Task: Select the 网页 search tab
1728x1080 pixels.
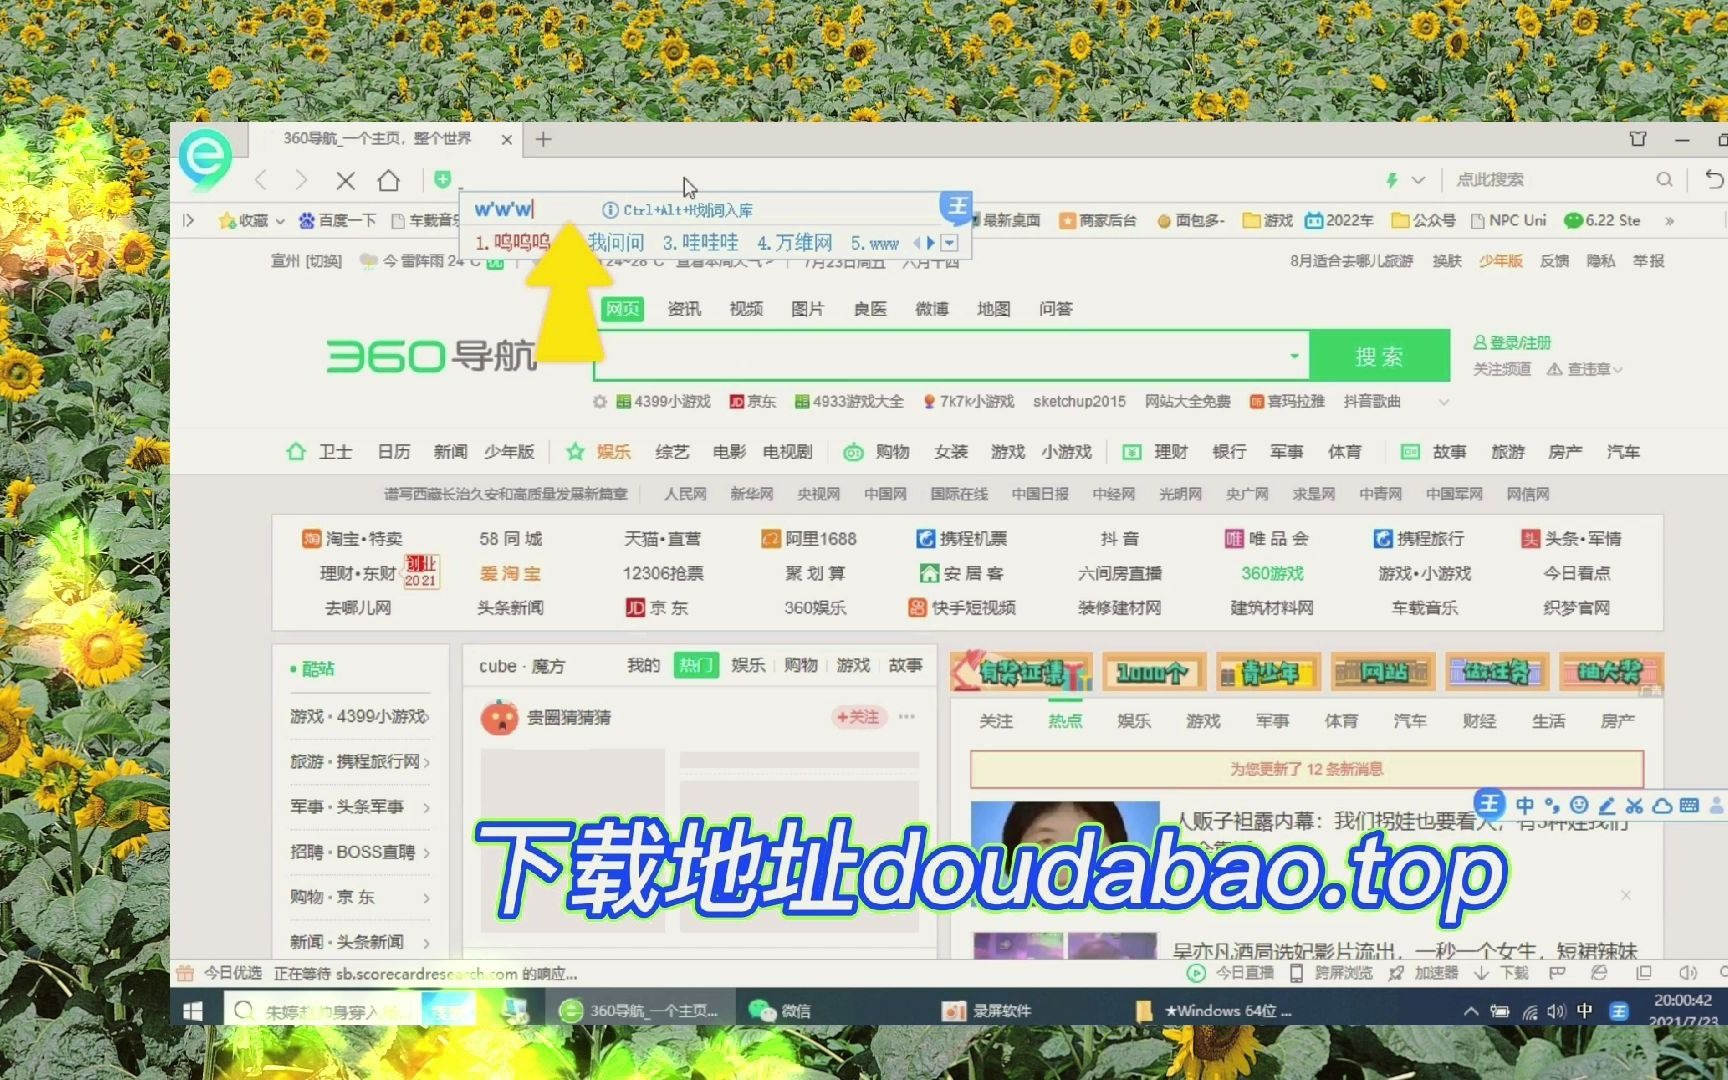Action: [622, 309]
